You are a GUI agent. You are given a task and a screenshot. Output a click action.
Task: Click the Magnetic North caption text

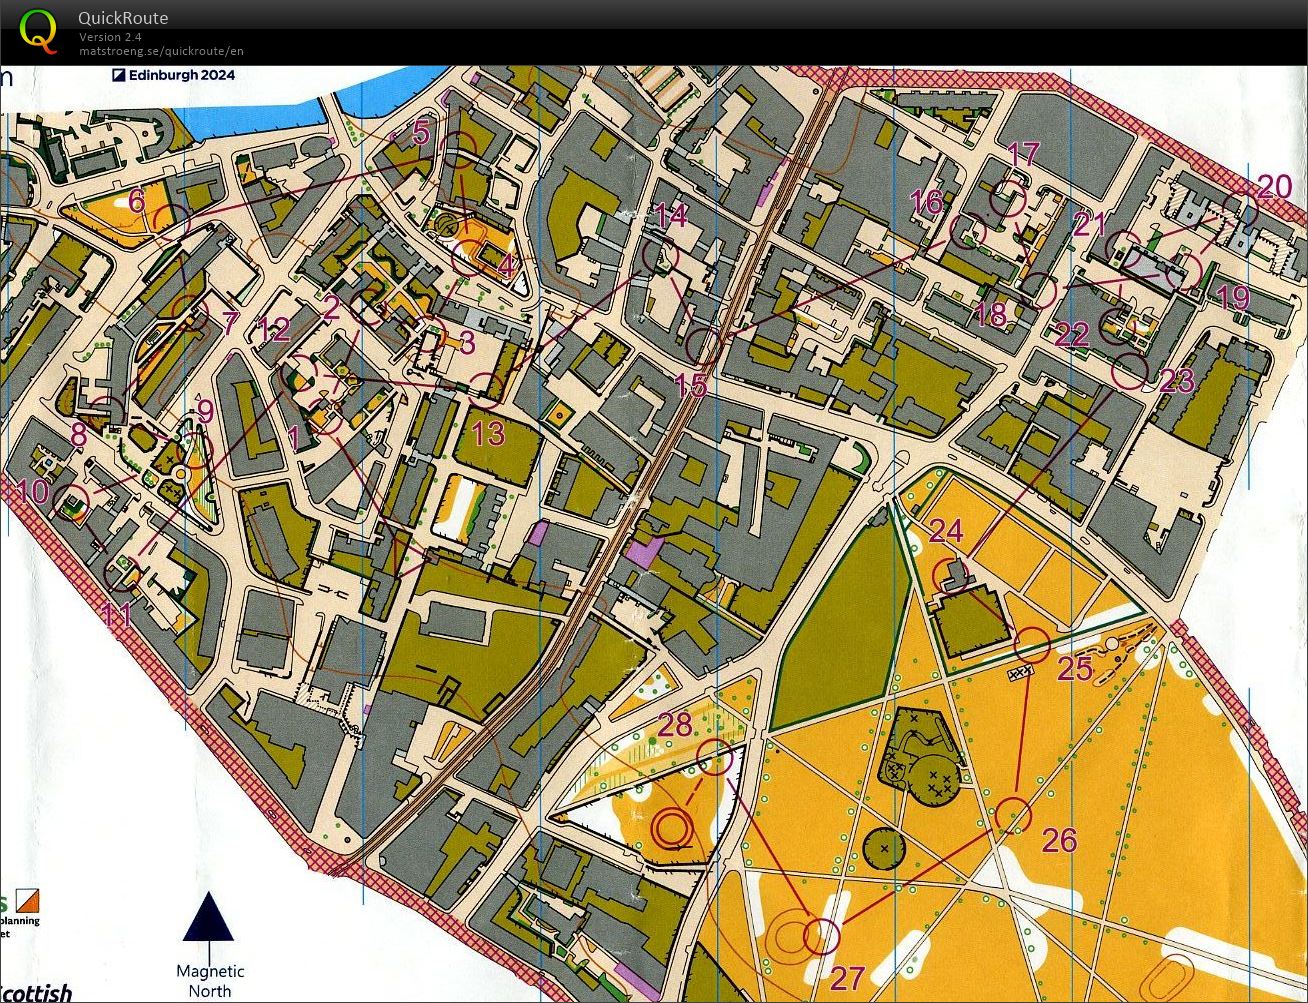(x=210, y=981)
